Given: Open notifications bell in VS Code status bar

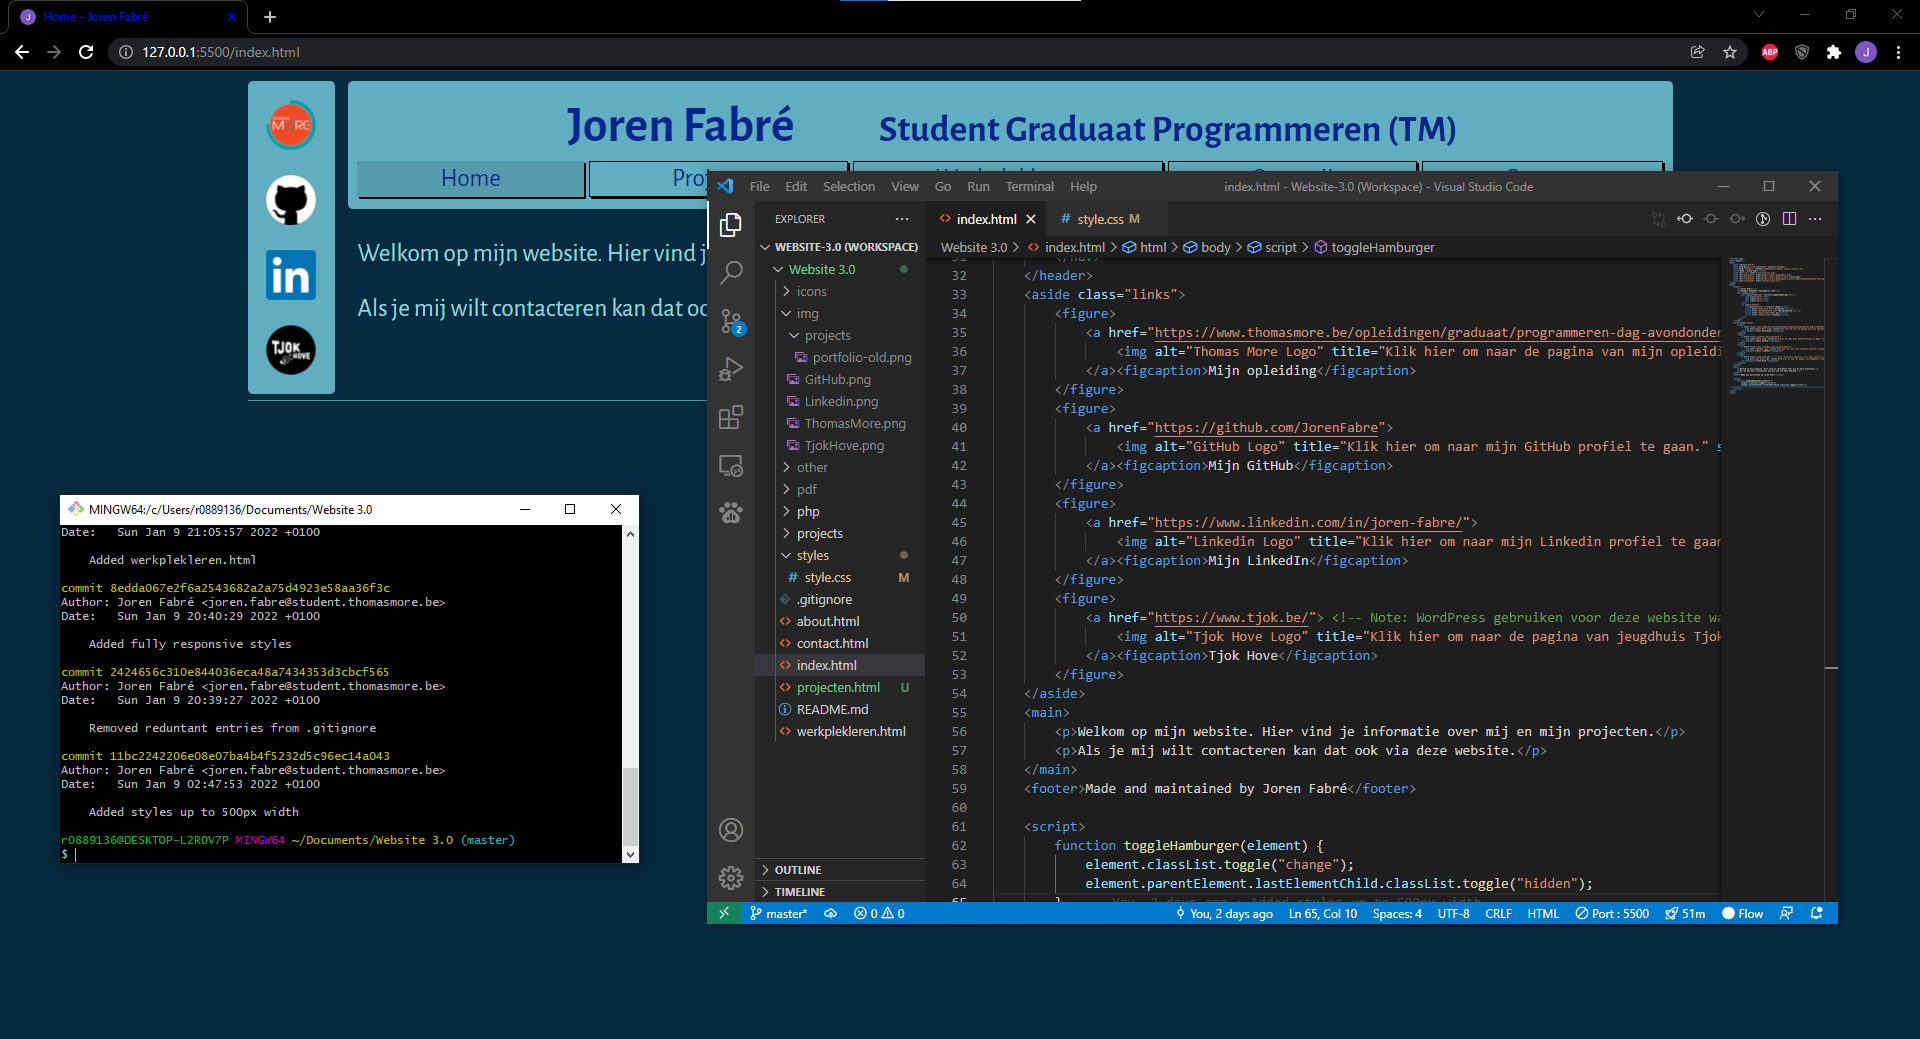Looking at the screenshot, I should pyautogui.click(x=1817, y=913).
